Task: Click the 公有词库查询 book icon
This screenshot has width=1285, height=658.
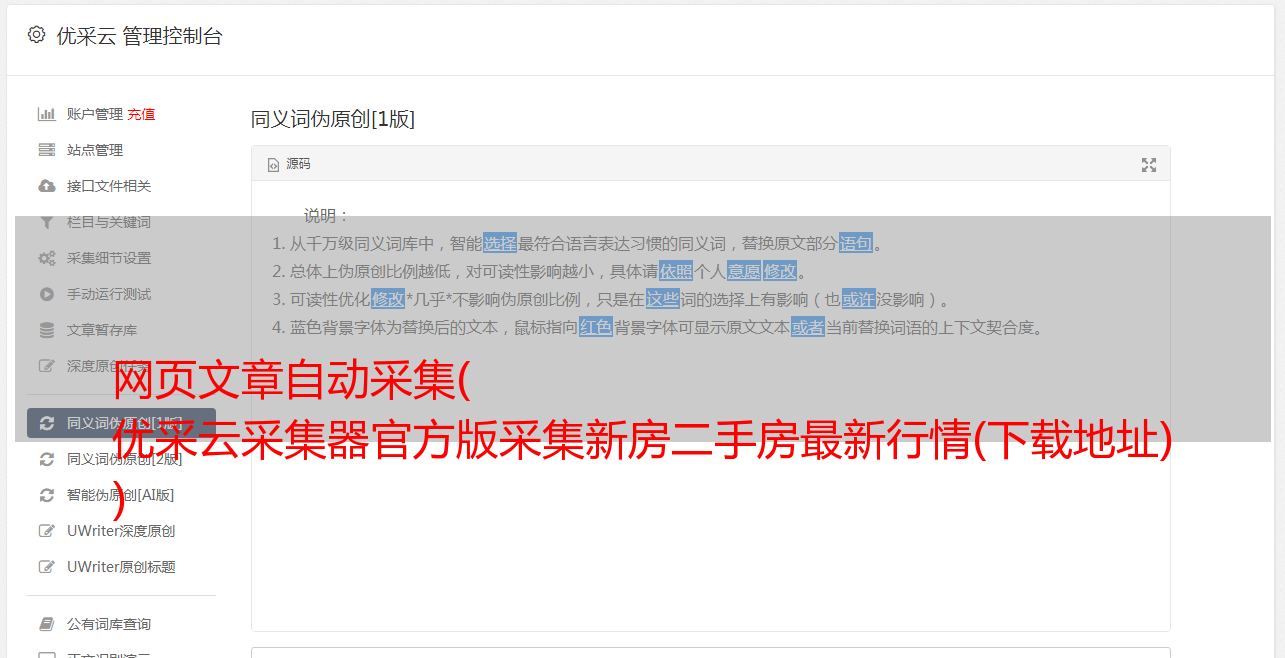Action: [46, 624]
